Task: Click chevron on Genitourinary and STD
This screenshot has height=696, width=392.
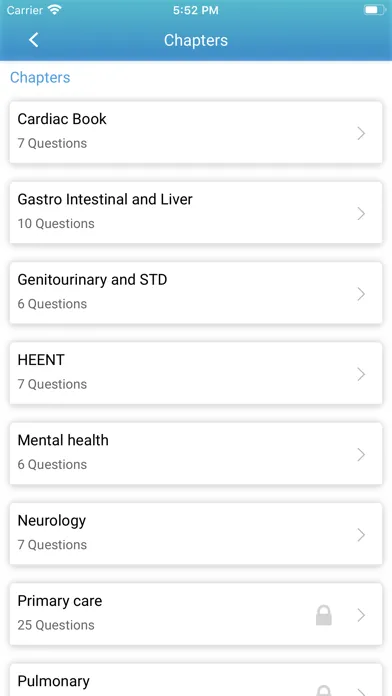Action: coord(361,294)
